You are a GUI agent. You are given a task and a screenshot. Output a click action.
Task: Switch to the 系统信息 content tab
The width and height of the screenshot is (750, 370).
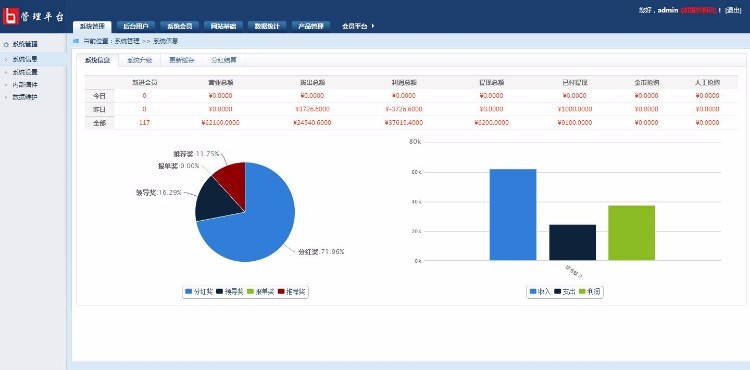98,60
